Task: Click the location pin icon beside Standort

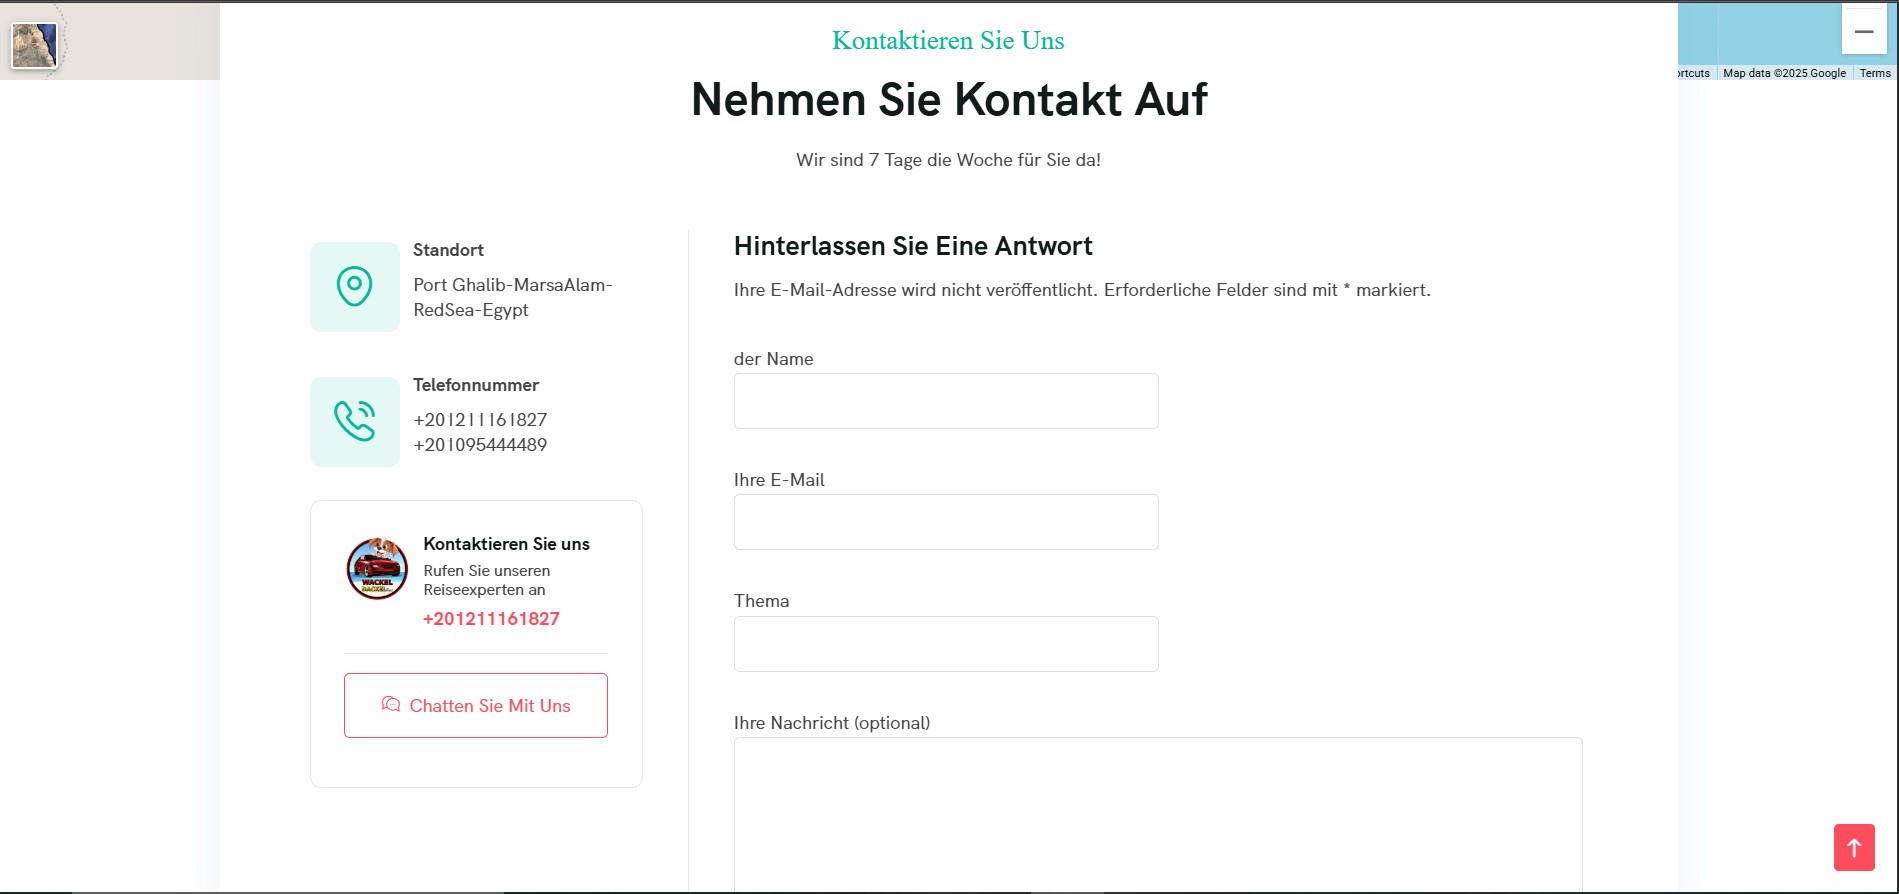Action: coord(354,287)
